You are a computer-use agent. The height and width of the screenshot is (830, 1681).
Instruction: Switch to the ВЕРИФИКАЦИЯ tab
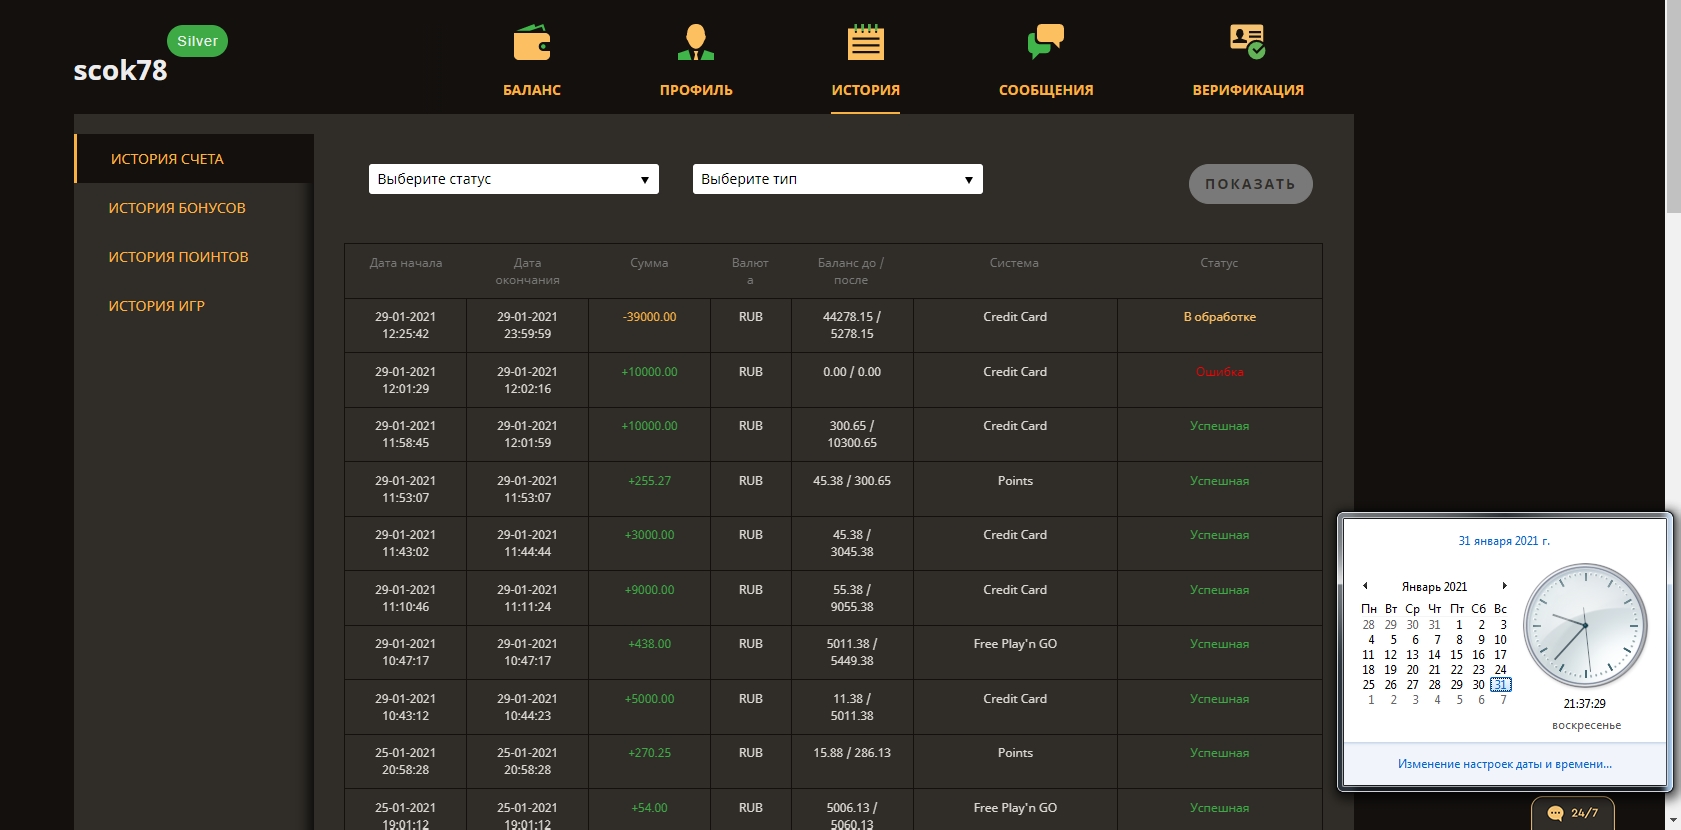(1248, 90)
